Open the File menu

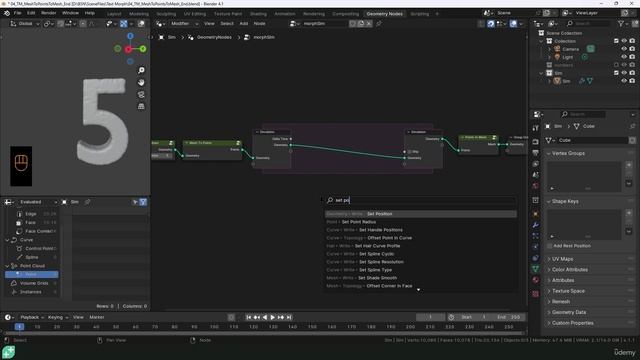pos(18,13)
